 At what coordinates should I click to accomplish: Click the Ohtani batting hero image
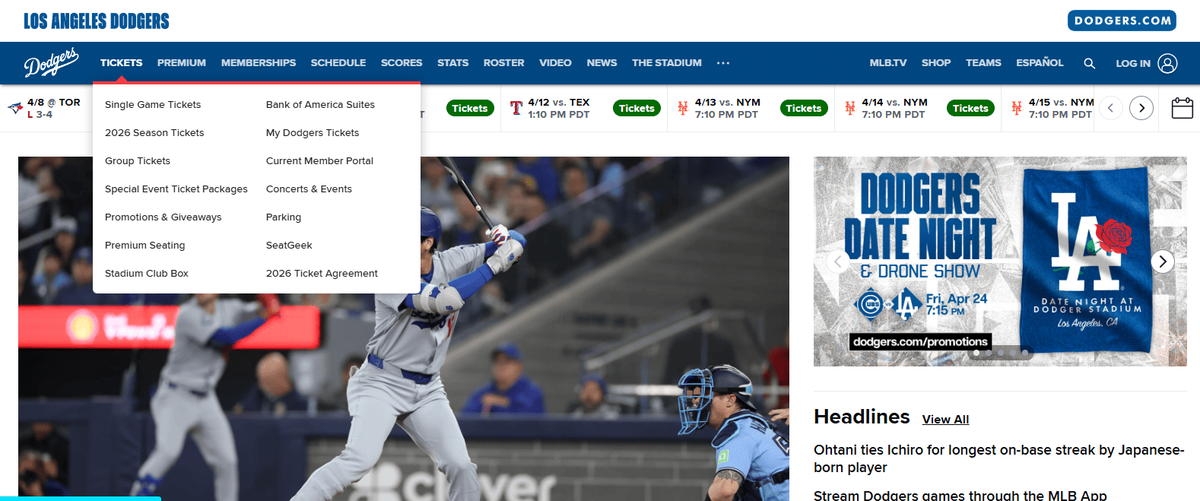(403, 328)
